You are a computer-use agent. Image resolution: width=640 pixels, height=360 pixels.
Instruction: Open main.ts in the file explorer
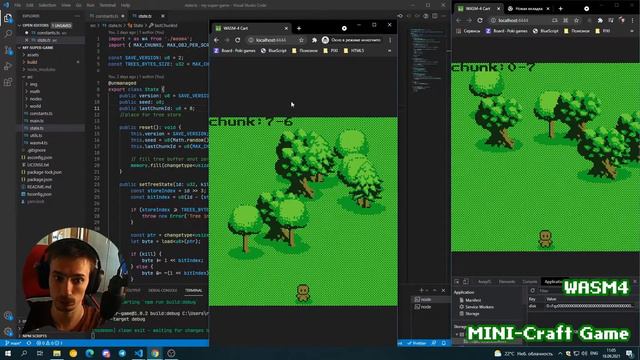tap(37, 121)
